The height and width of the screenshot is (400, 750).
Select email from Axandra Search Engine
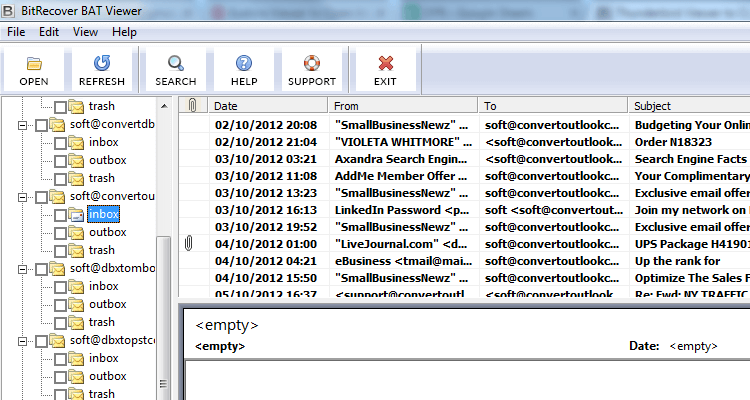point(464,159)
